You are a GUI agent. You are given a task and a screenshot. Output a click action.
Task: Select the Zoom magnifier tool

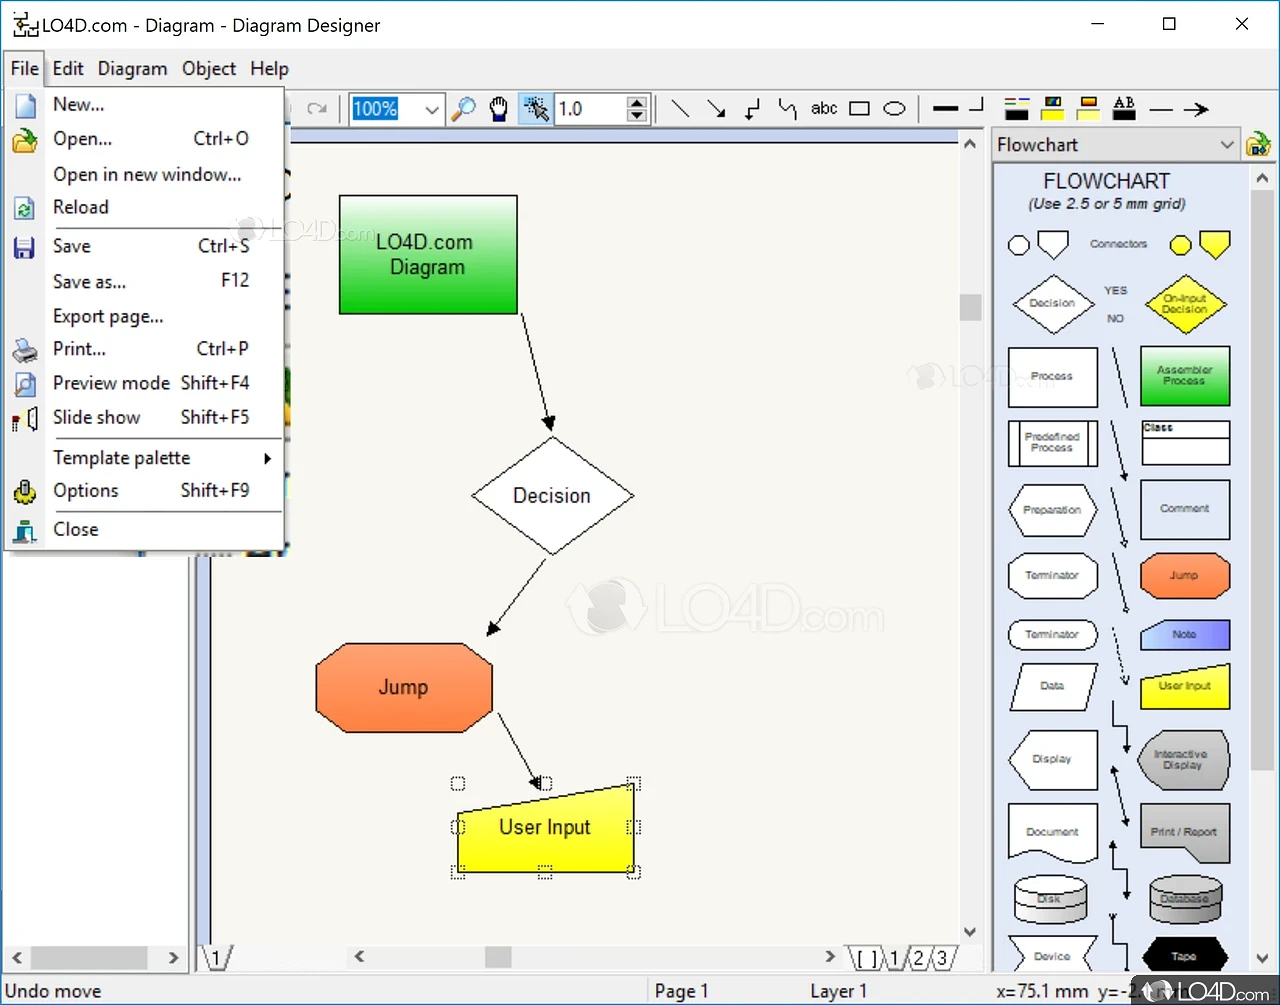(x=463, y=109)
